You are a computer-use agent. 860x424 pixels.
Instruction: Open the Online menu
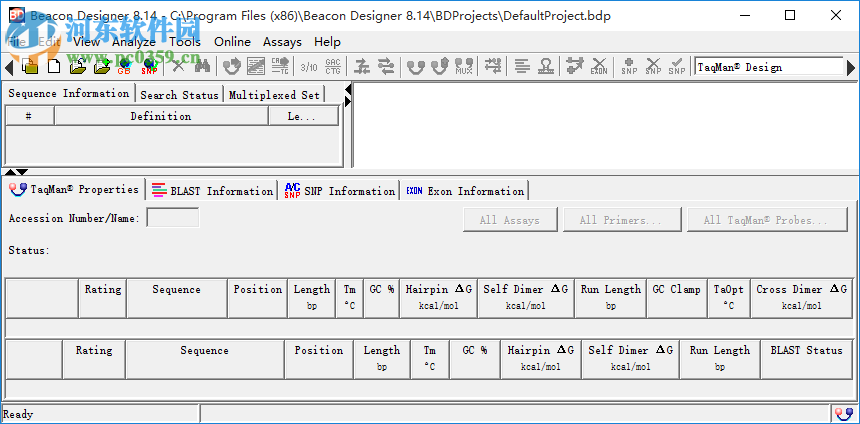point(232,42)
